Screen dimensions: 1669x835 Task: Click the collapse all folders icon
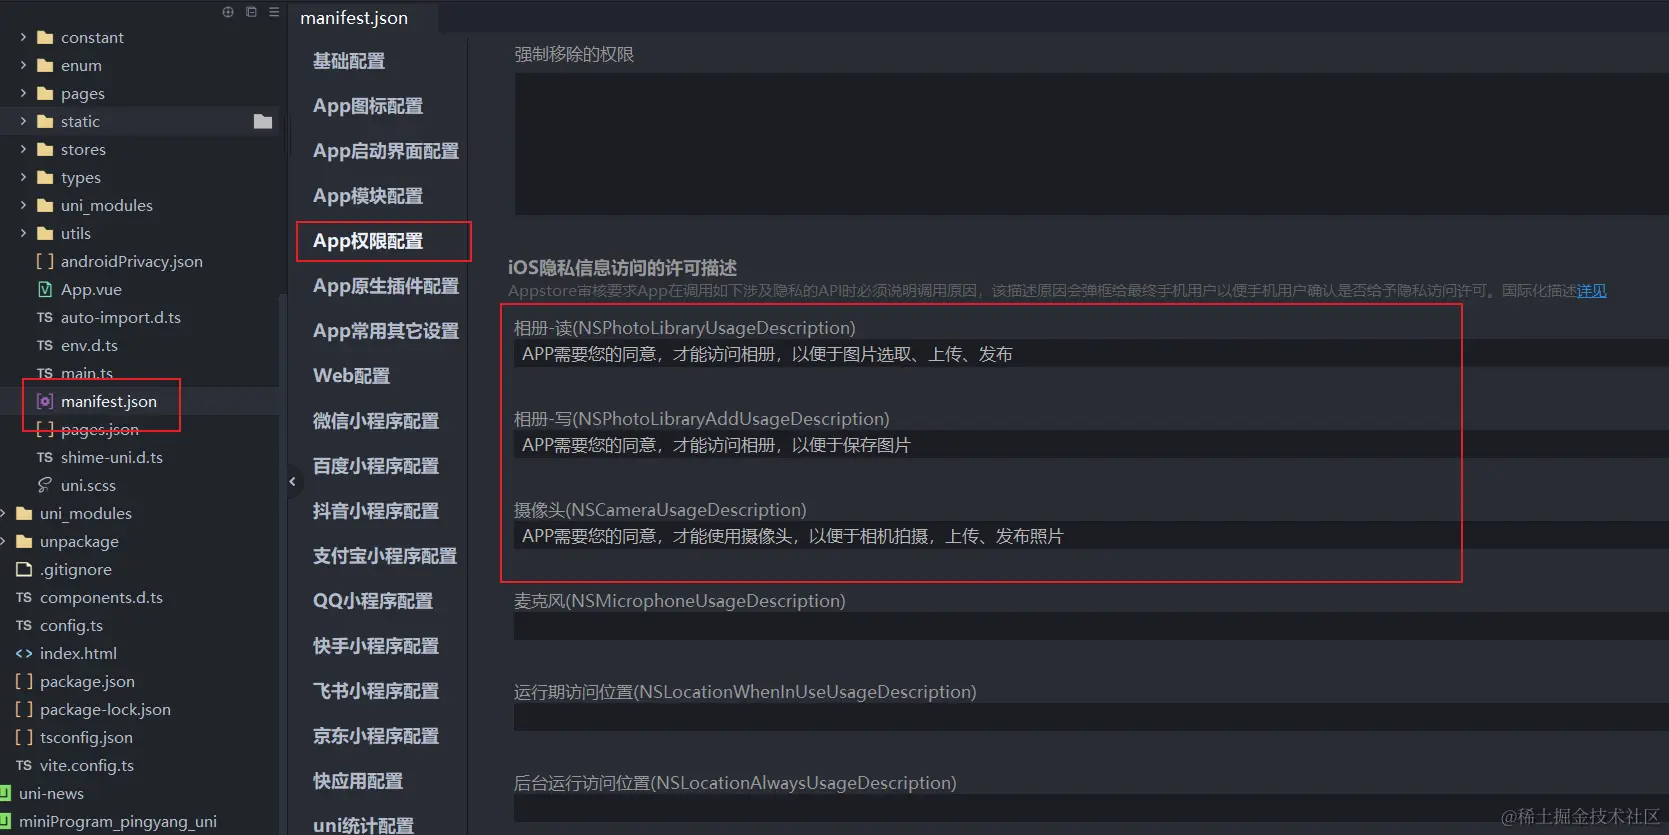(251, 12)
